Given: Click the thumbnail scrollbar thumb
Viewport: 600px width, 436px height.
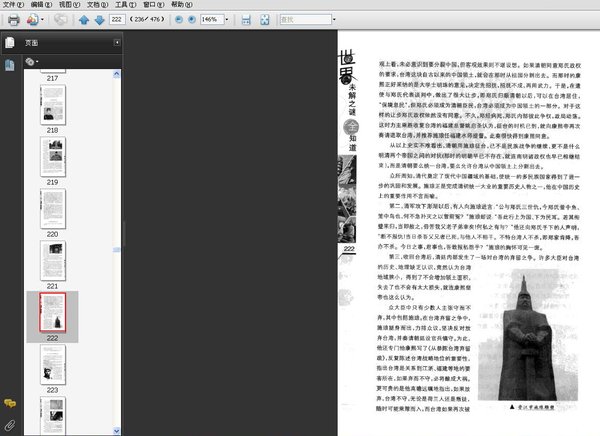Looking at the screenshot, I should point(117,250).
